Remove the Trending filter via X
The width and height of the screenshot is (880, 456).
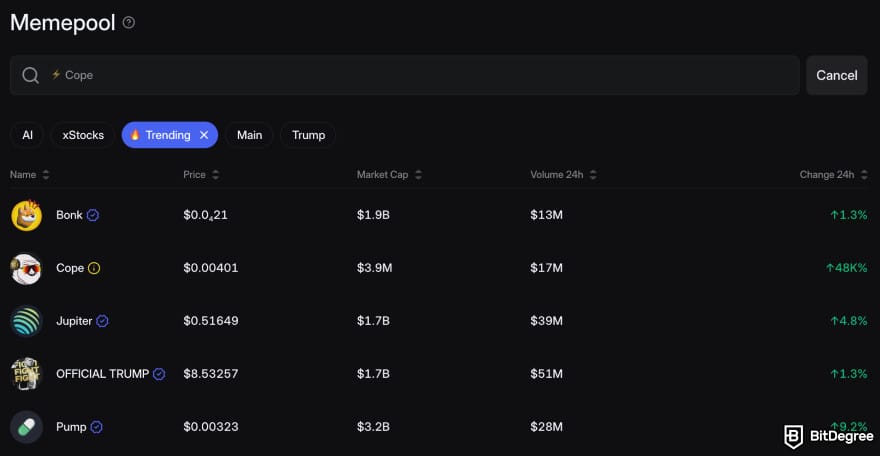pyautogui.click(x=204, y=135)
